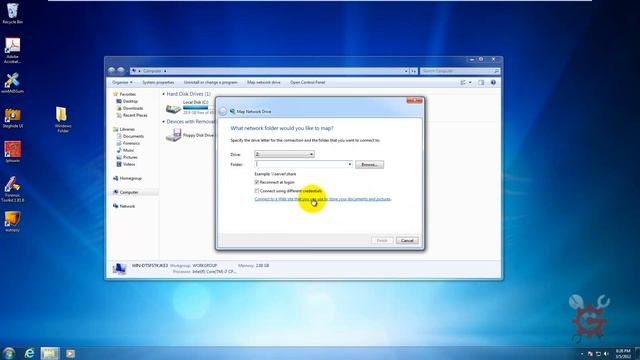This screenshot has width=640, height=360.
Task: Open the Recycle Bin desktop icon
Action: 12,13
